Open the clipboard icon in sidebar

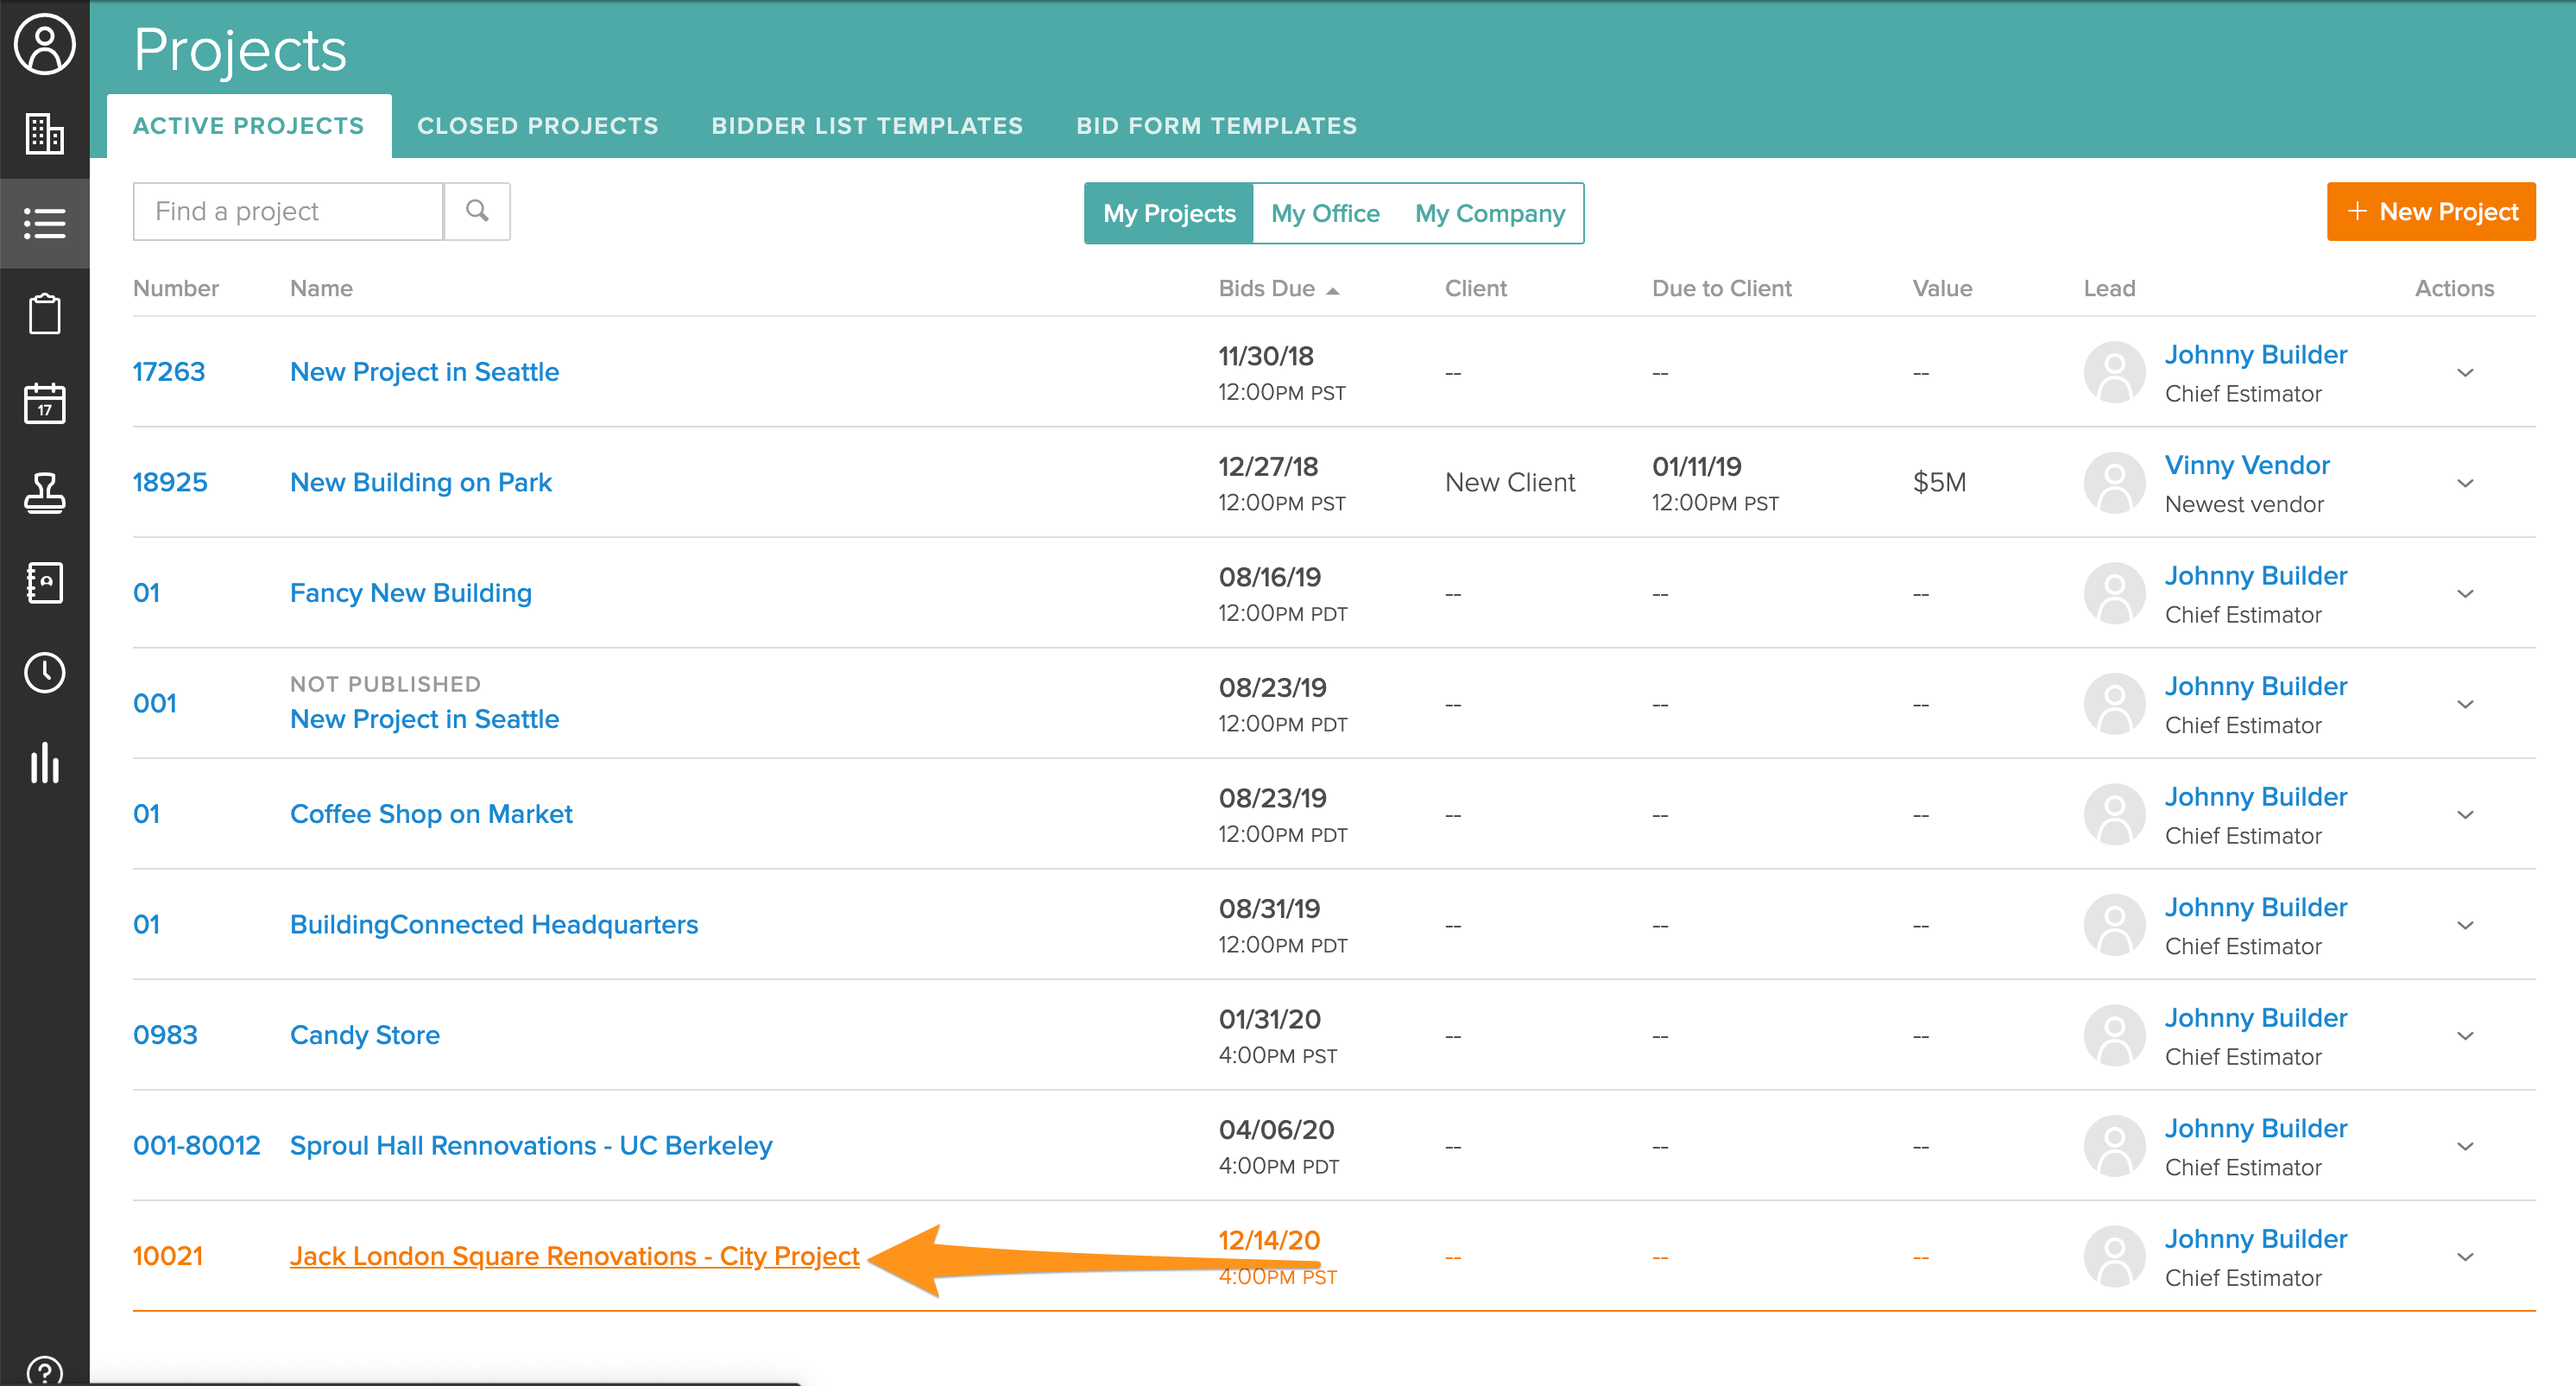(44, 314)
